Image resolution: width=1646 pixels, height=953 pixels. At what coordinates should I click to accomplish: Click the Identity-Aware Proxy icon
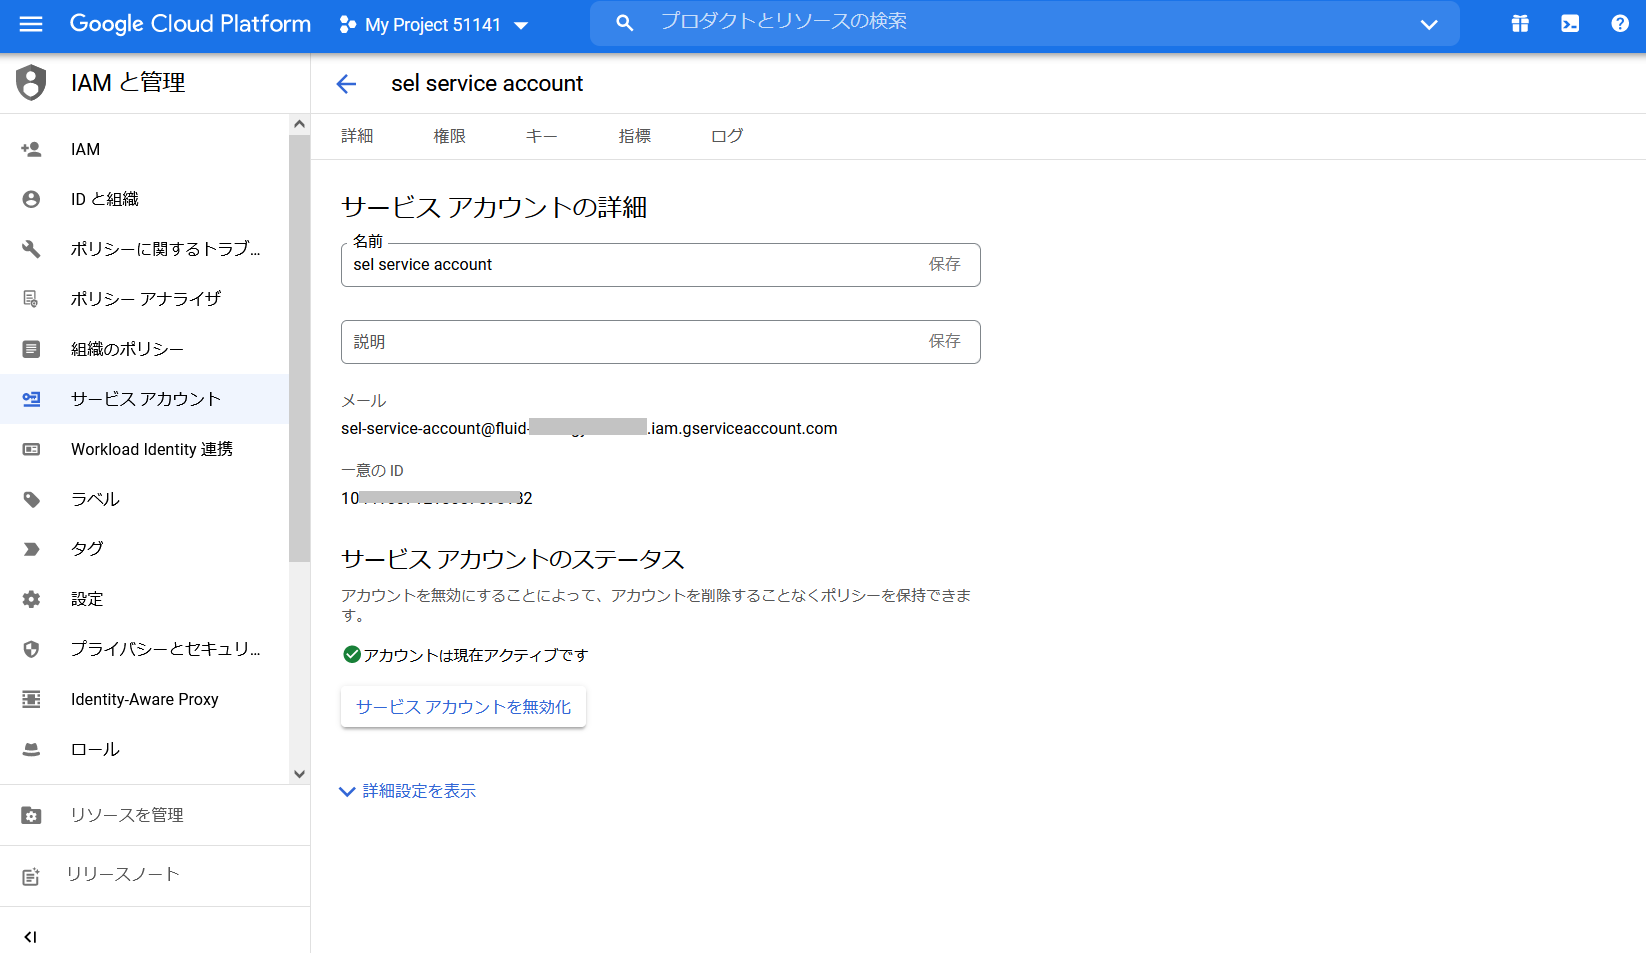point(31,699)
